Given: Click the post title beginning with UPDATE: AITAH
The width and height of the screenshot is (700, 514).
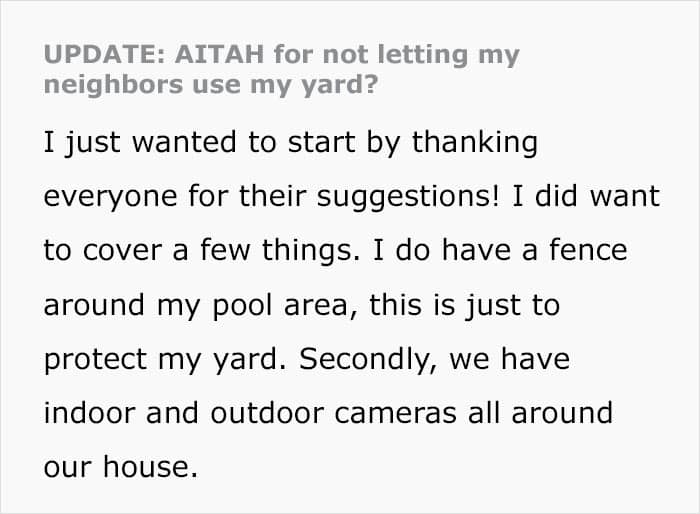Looking at the screenshot, I should pyautogui.click(x=282, y=69).
